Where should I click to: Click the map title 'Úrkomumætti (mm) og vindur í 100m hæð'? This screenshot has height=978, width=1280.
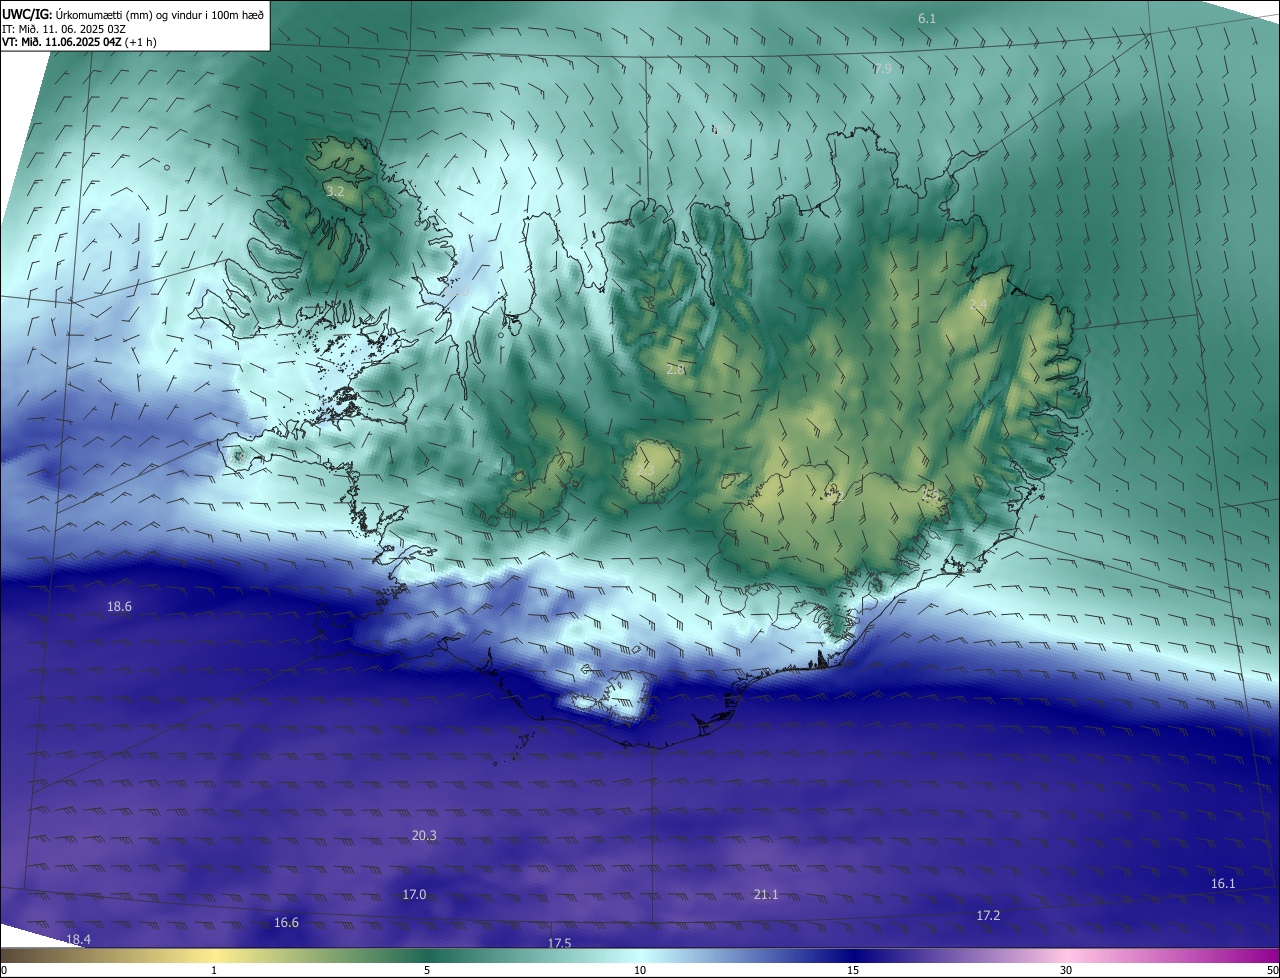[x=159, y=13]
